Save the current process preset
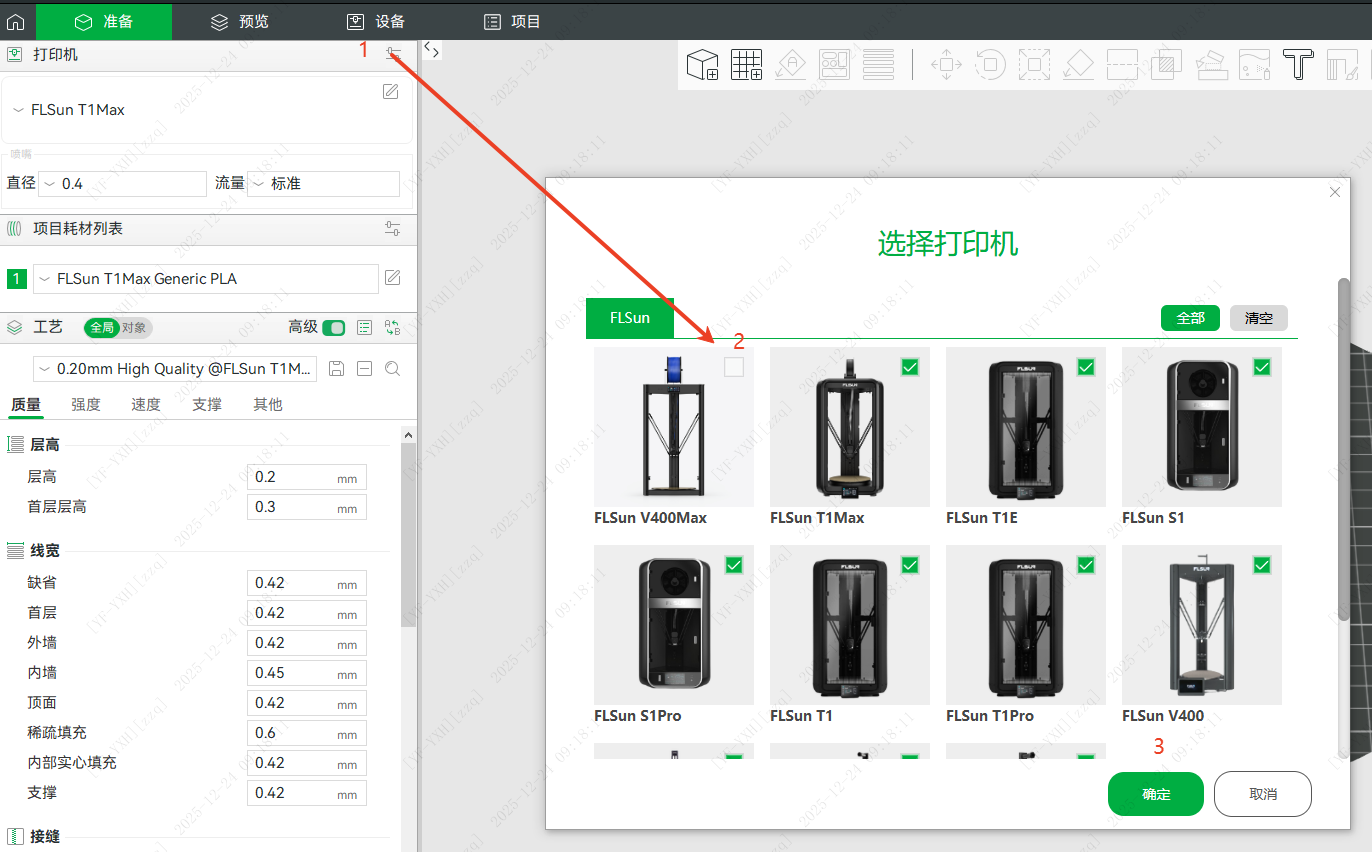This screenshot has height=852, width=1372. 337,369
